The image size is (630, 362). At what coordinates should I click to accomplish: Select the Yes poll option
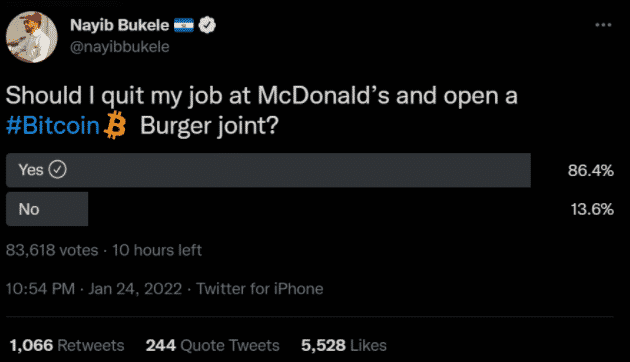(x=268, y=170)
